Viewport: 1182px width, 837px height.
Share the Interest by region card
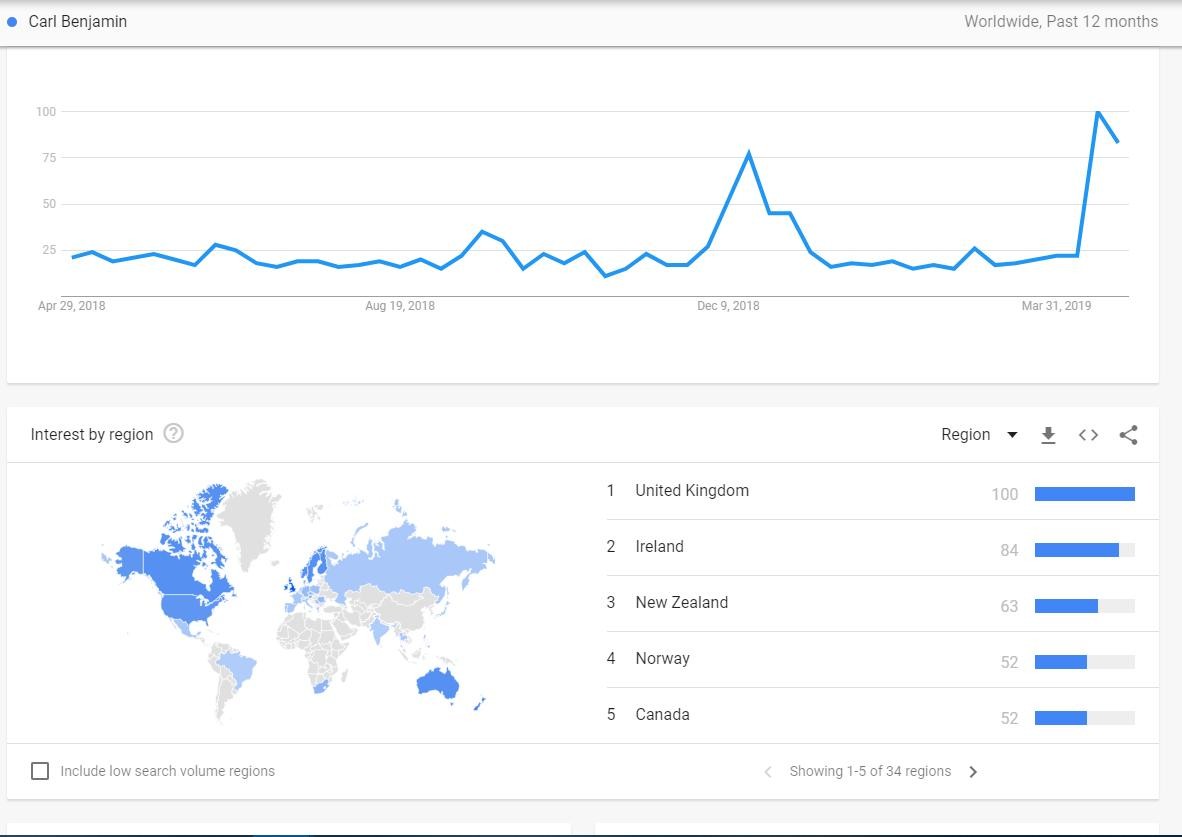pos(1128,435)
